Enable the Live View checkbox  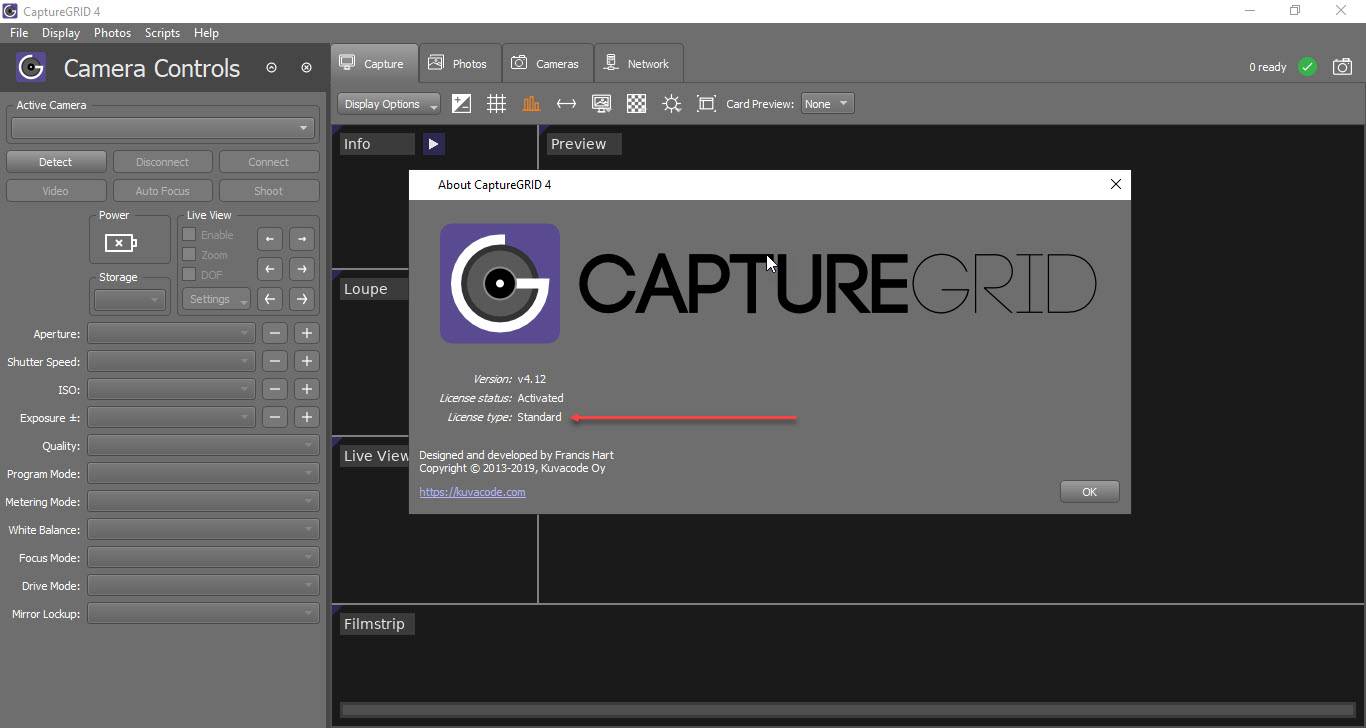(189, 234)
